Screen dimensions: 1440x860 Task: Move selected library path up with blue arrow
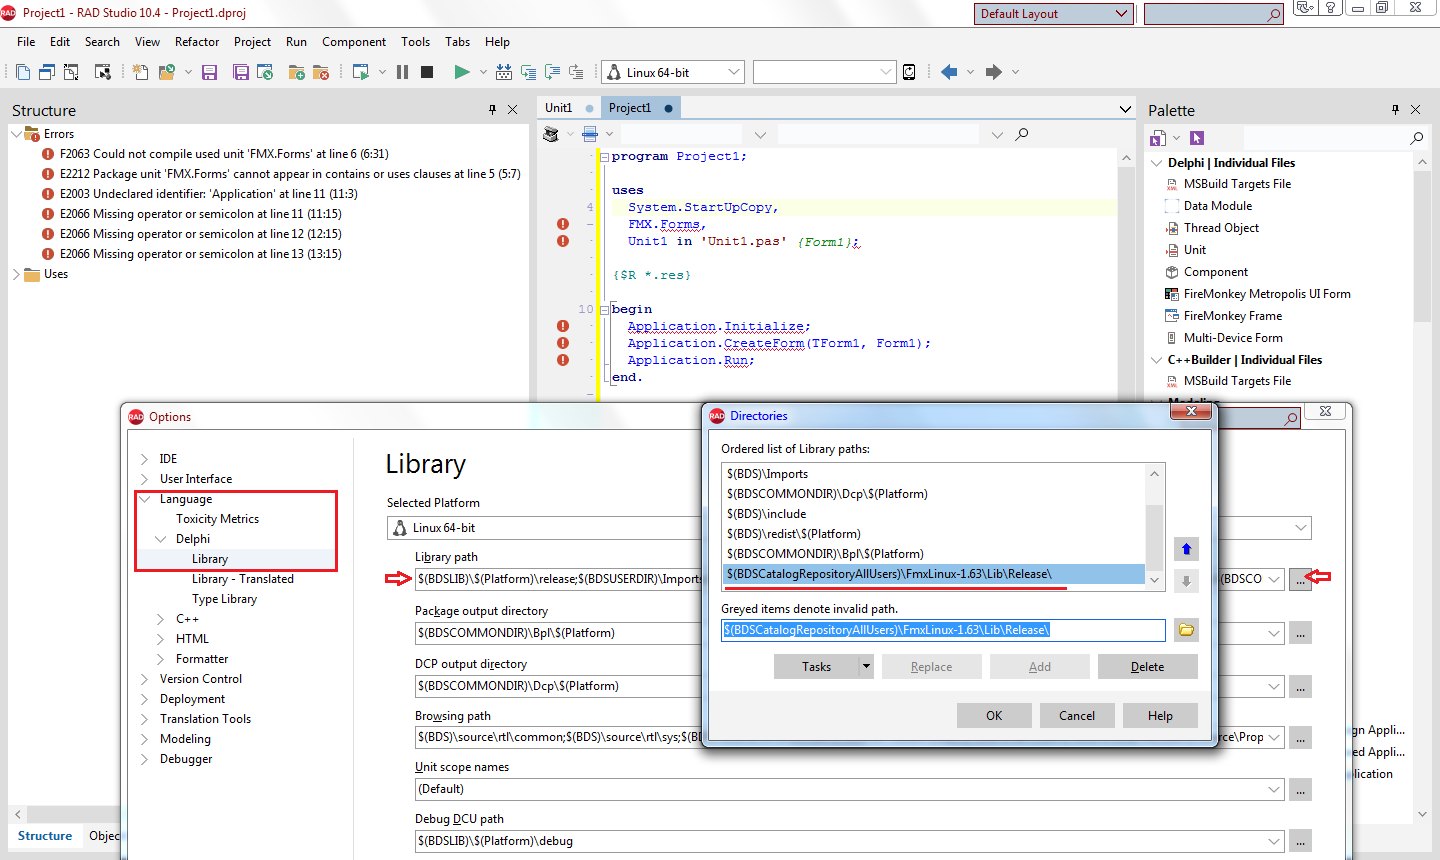coord(1186,549)
